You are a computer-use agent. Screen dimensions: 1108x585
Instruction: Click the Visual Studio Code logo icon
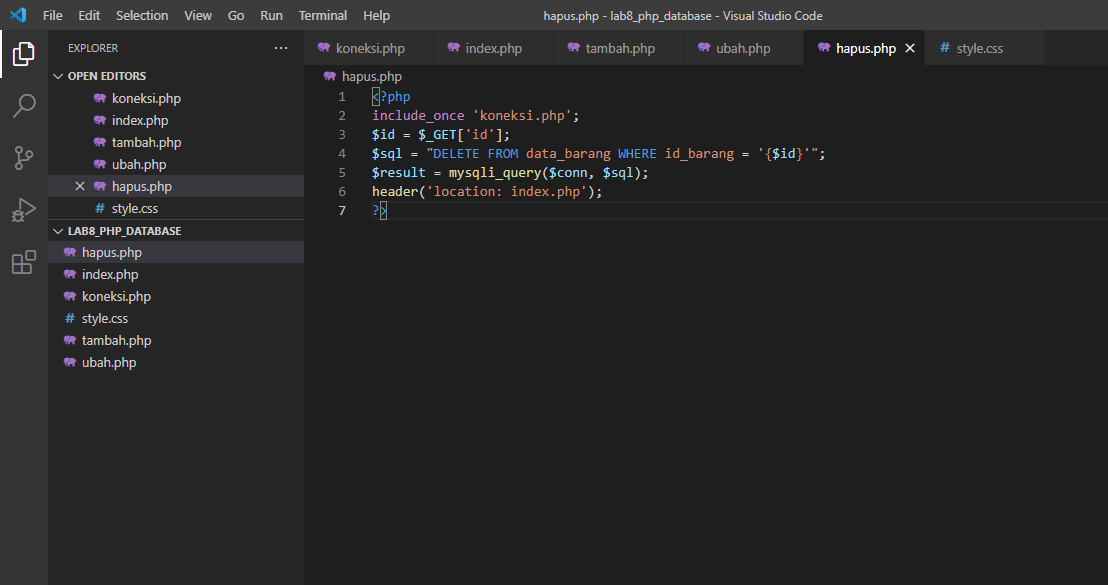(15, 15)
